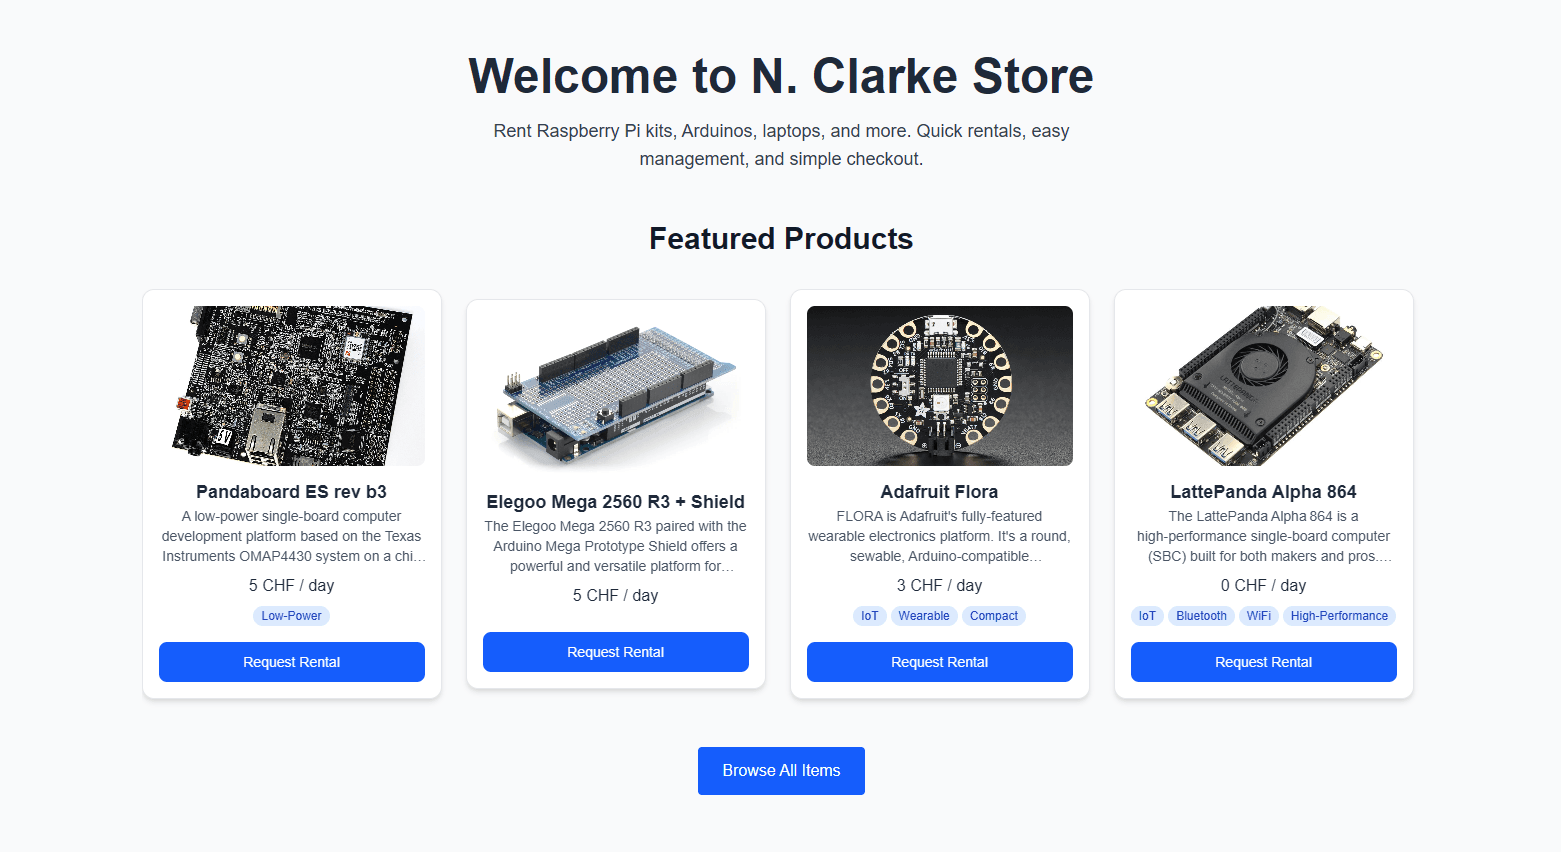Select the High-Performance tag on LattePanda
Screen dimensions: 1561x852
point(1339,616)
